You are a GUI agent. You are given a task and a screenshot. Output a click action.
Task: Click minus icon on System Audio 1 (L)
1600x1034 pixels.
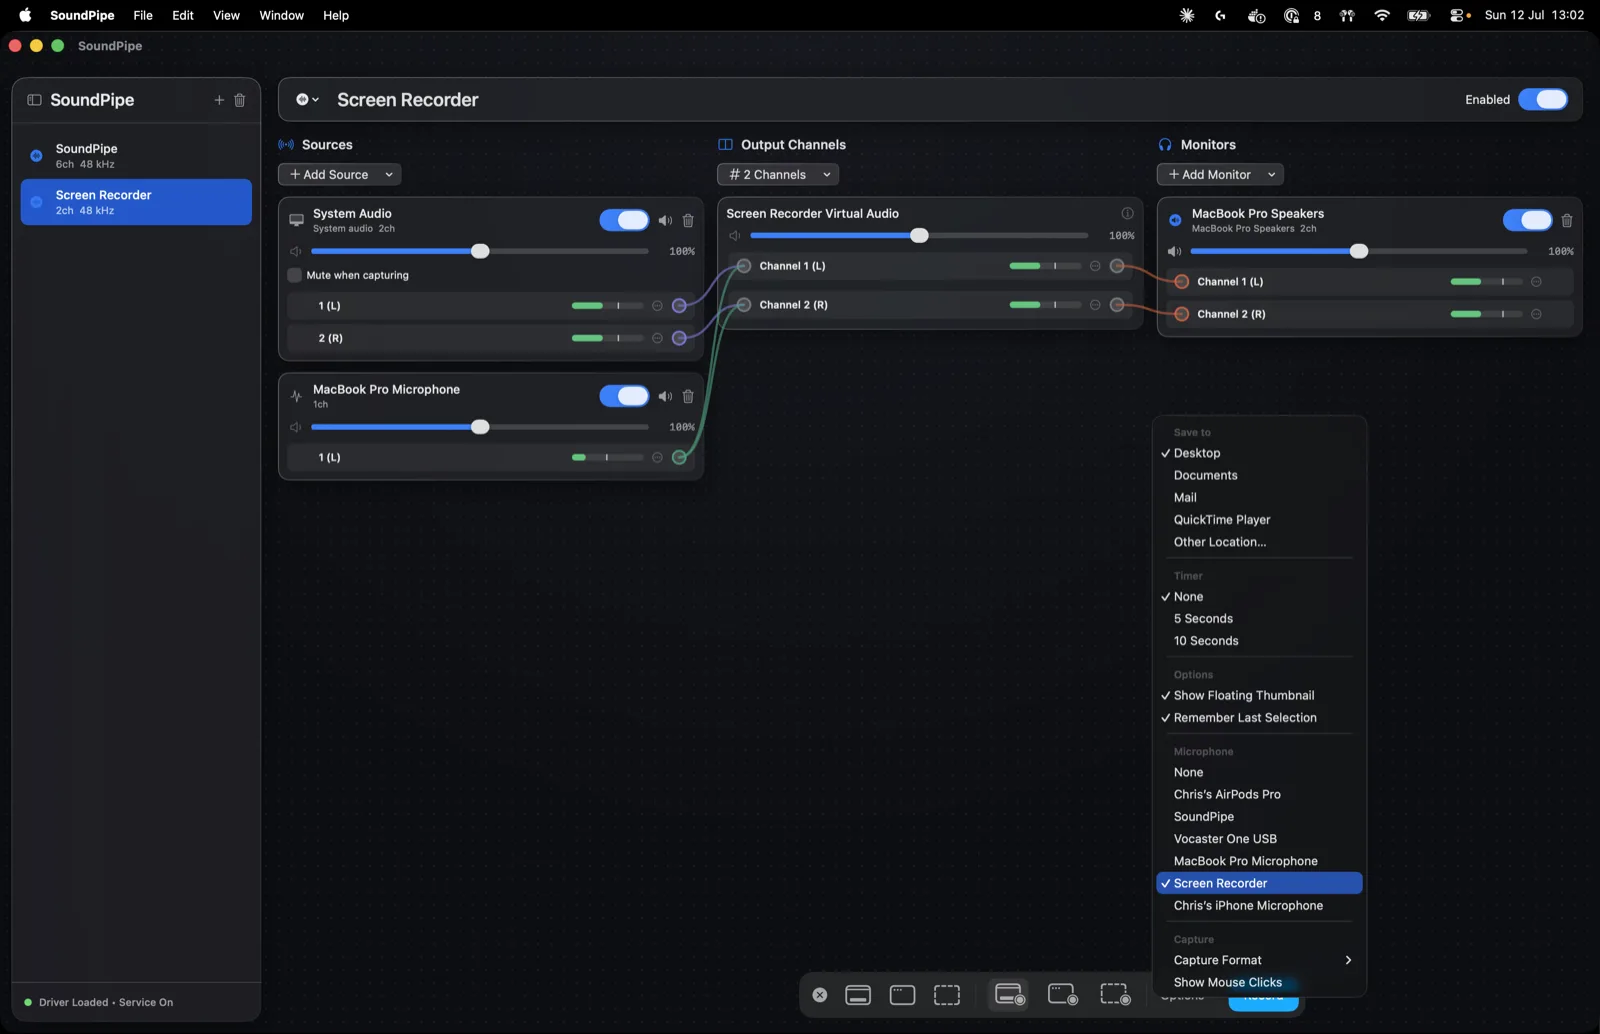657,306
